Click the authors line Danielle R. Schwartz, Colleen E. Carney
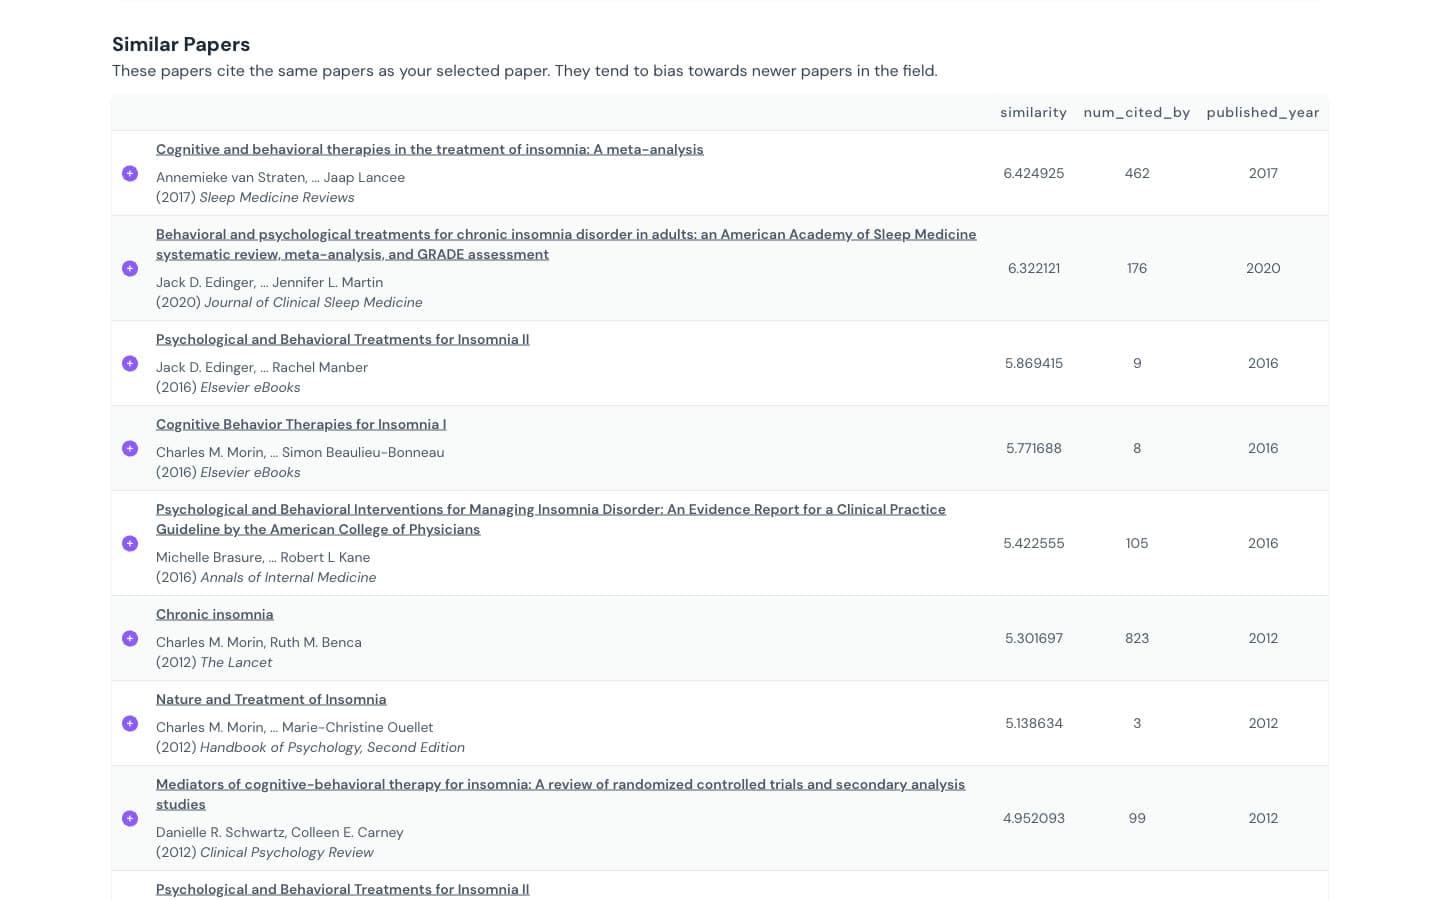1440x900 pixels. coord(280,832)
